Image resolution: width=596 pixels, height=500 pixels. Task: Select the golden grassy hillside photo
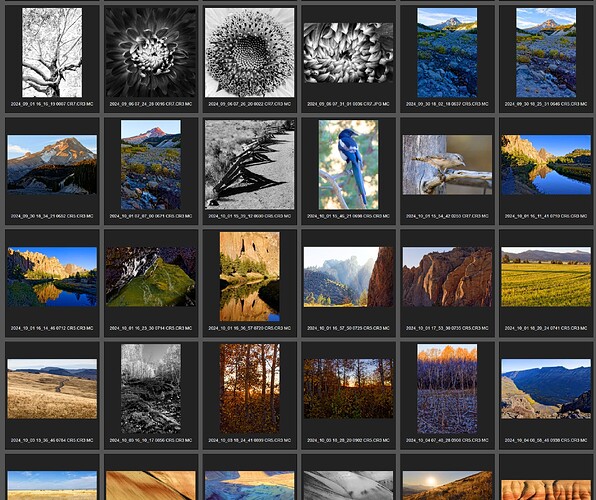(x=52, y=389)
